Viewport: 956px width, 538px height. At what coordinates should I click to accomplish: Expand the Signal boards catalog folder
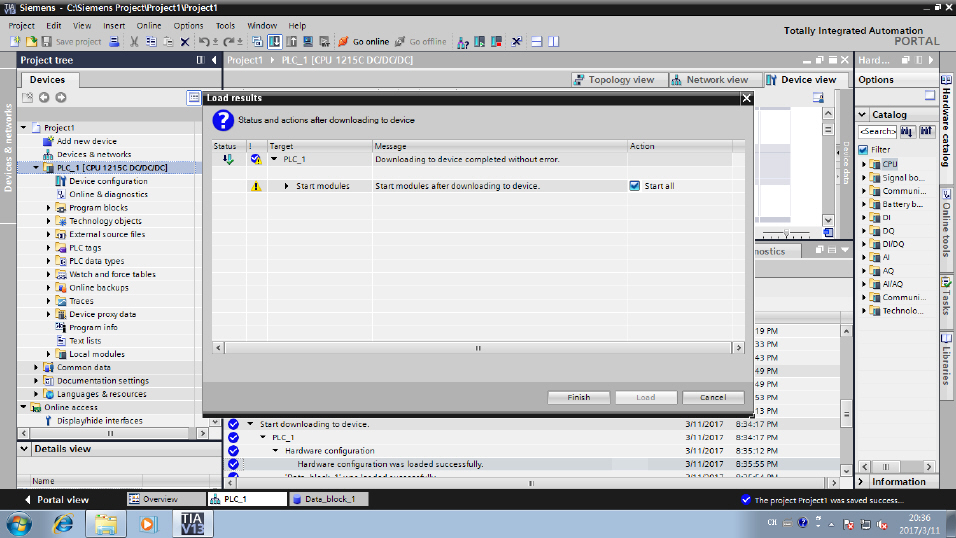pyautogui.click(x=864, y=178)
